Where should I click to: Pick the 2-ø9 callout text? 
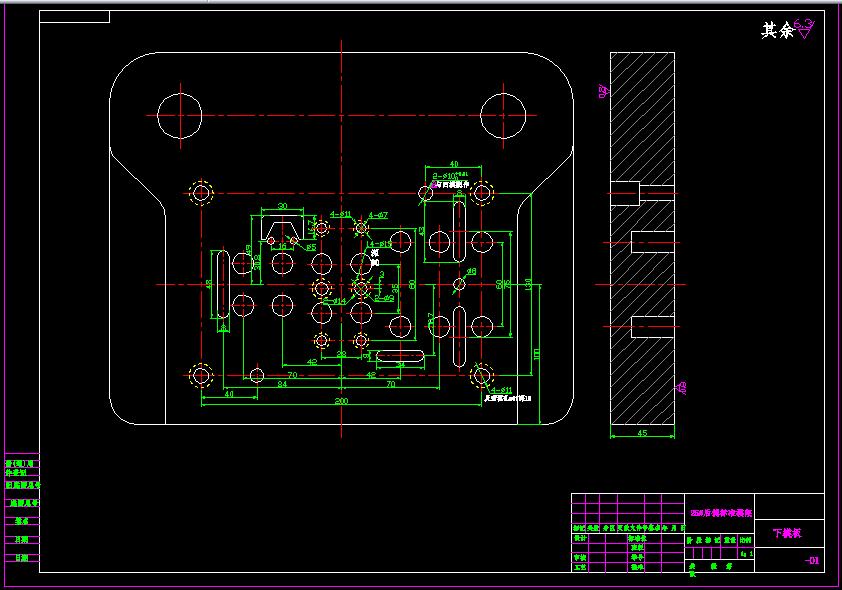coord(384,297)
